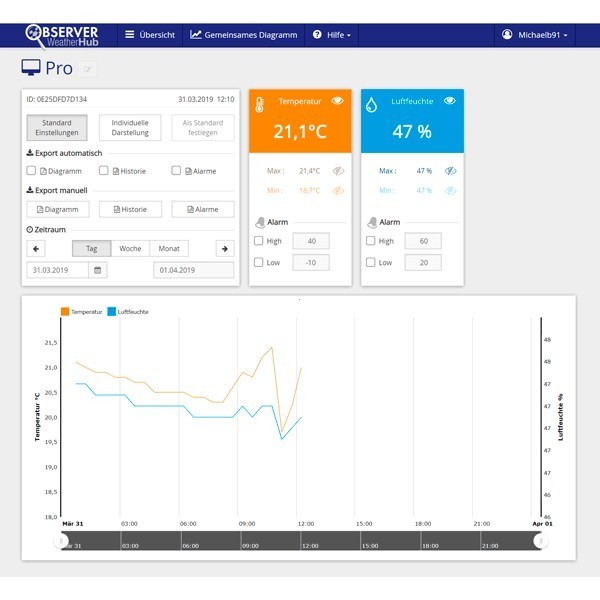Switch time range to Woche
Screen dimensions: 600x600
pyautogui.click(x=130, y=249)
